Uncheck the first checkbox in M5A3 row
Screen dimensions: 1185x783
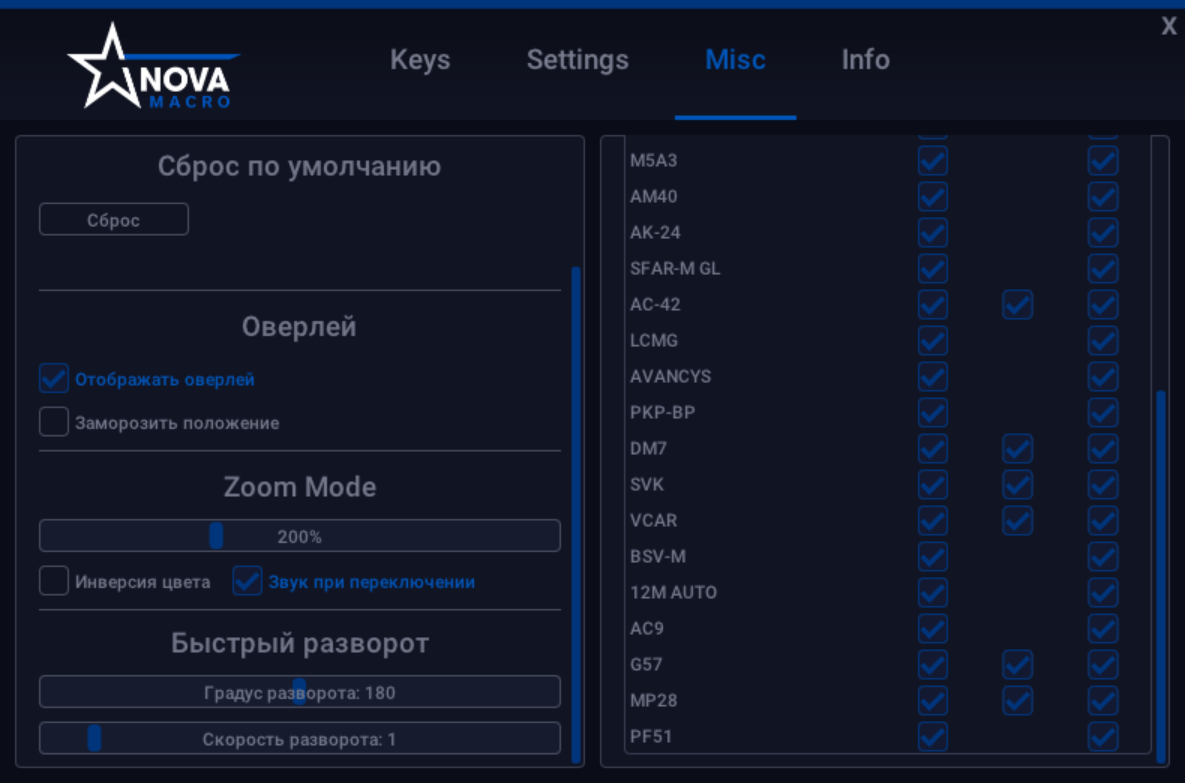click(x=933, y=160)
